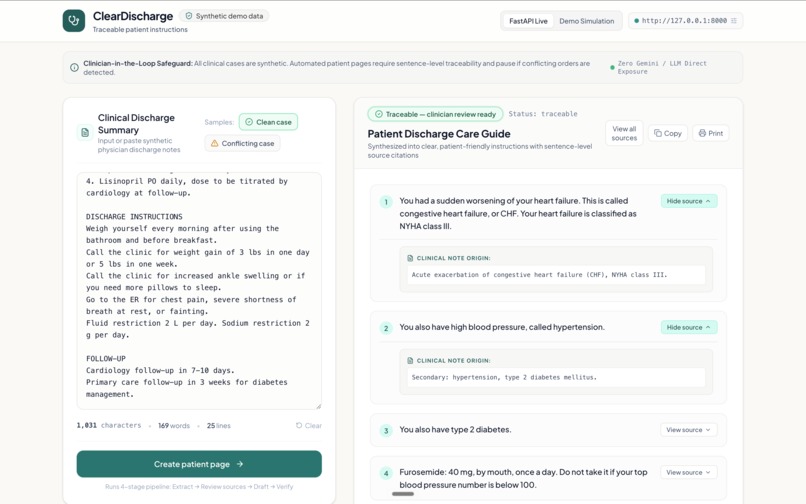Click the text area resize handle corner

[319, 406]
